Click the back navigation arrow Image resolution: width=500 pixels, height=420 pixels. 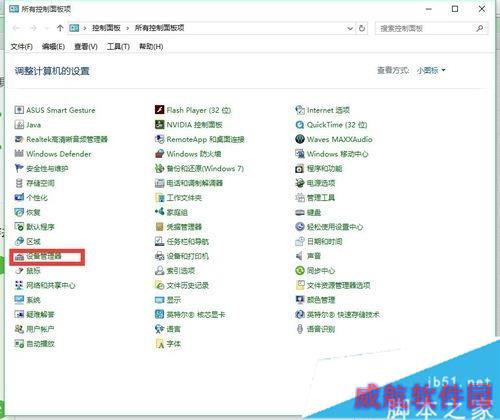16,28
